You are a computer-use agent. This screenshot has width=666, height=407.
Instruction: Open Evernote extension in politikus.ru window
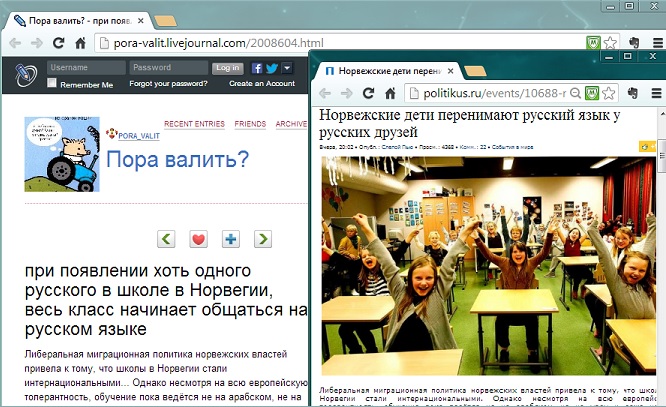pyautogui.click(x=592, y=93)
